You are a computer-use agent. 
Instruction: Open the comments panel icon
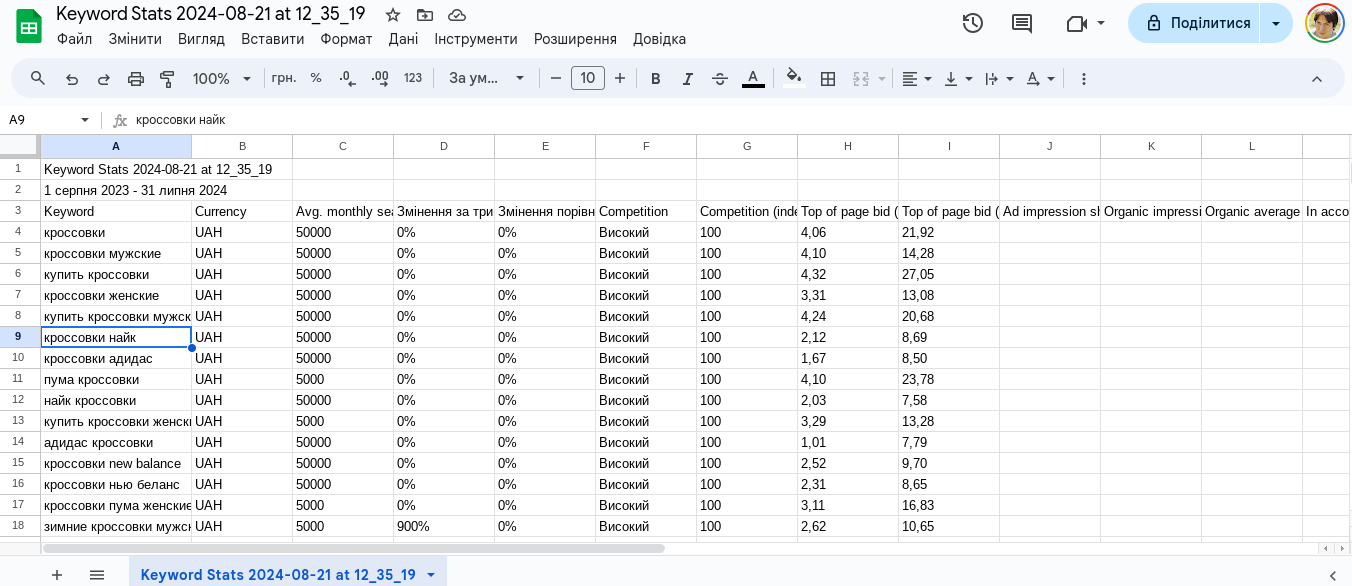[x=1021, y=23]
